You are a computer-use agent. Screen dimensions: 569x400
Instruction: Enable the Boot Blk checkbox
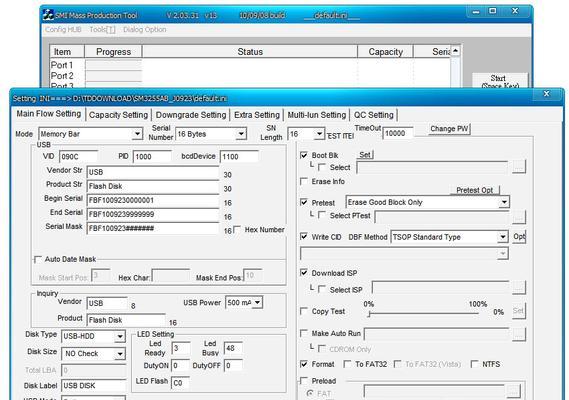pyautogui.click(x=304, y=155)
